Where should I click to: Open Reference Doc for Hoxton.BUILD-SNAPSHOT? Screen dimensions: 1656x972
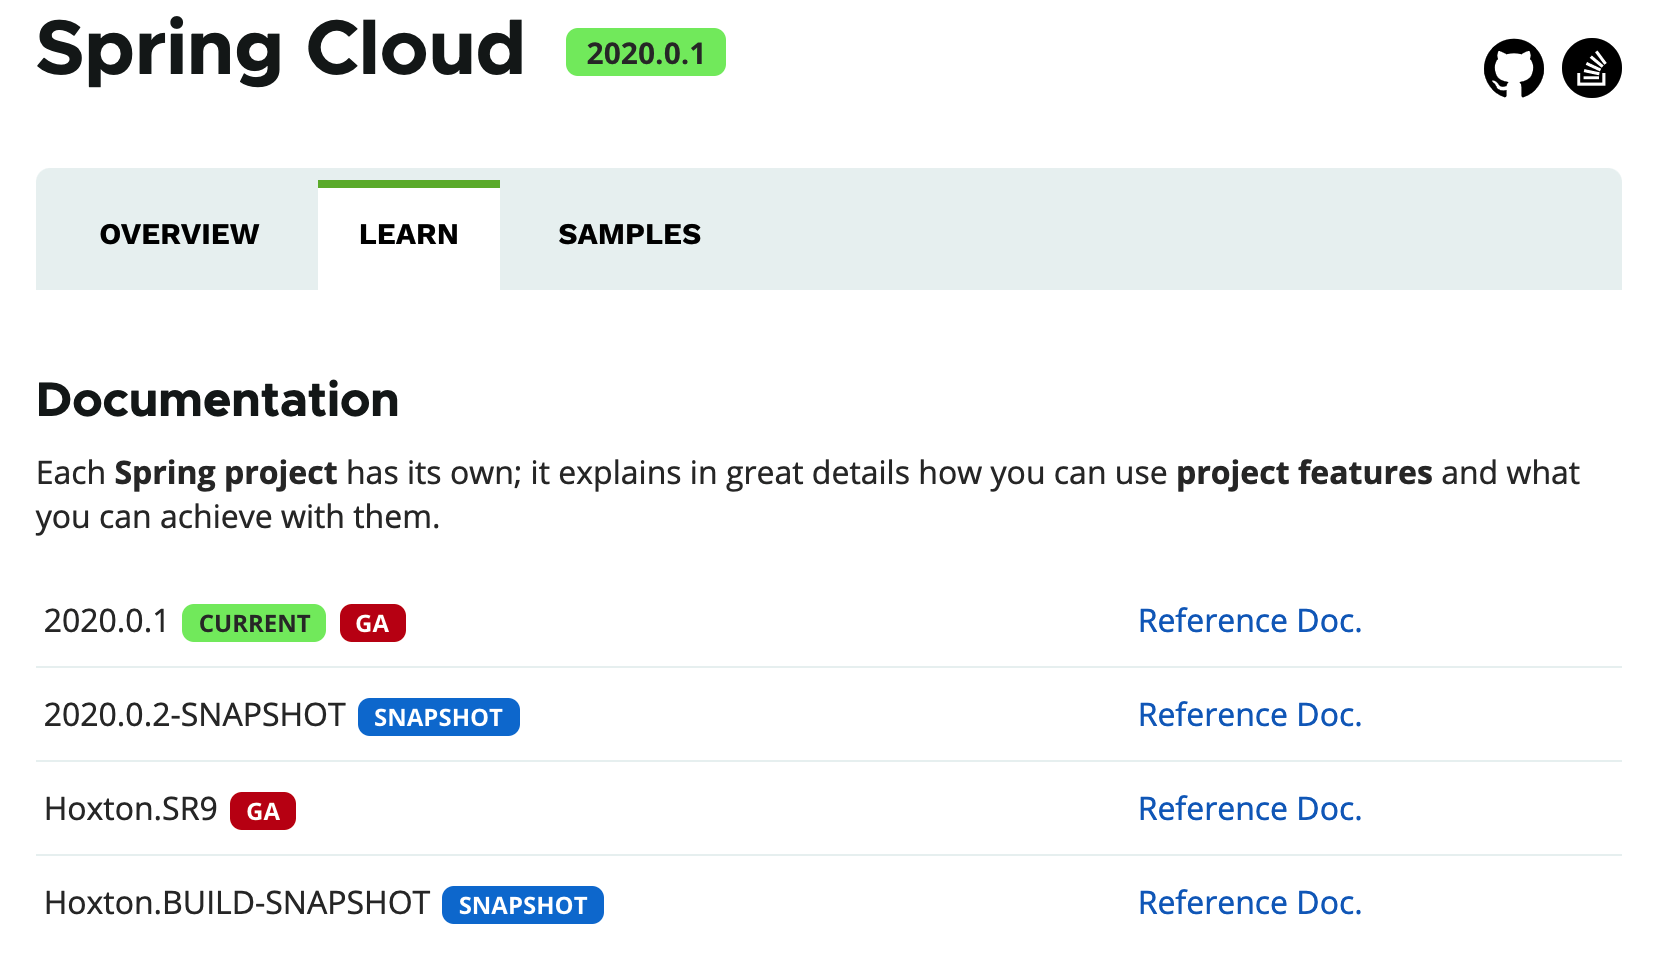click(1249, 903)
